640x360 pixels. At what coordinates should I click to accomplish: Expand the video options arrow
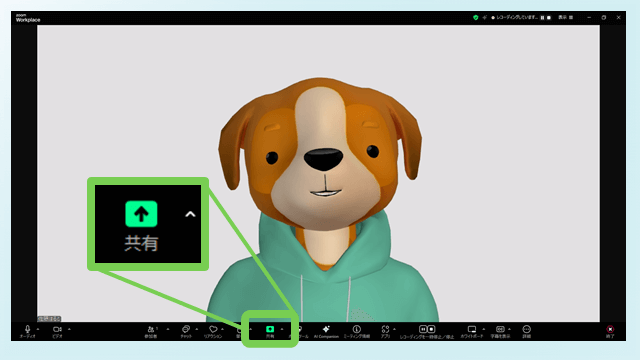pyautogui.click(x=69, y=329)
